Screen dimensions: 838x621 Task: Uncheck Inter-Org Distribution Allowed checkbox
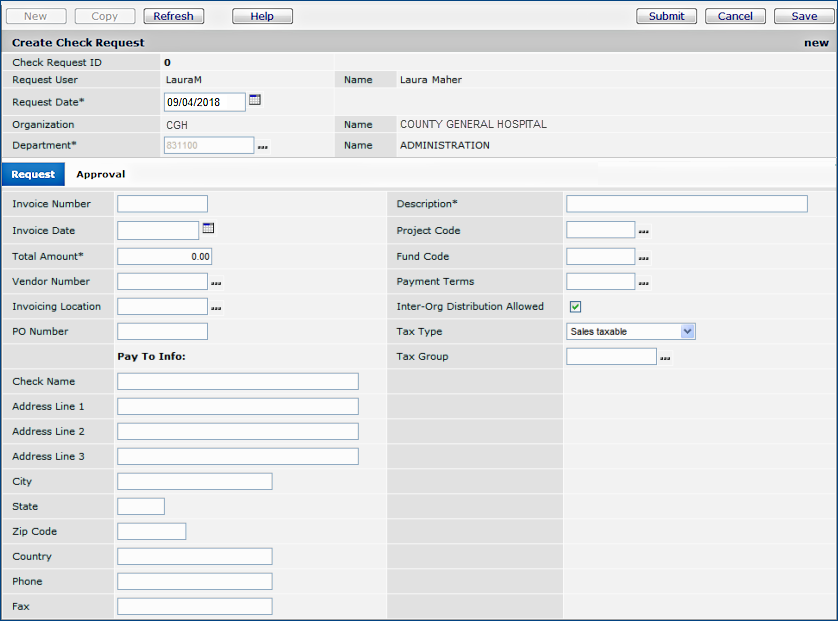(575, 307)
